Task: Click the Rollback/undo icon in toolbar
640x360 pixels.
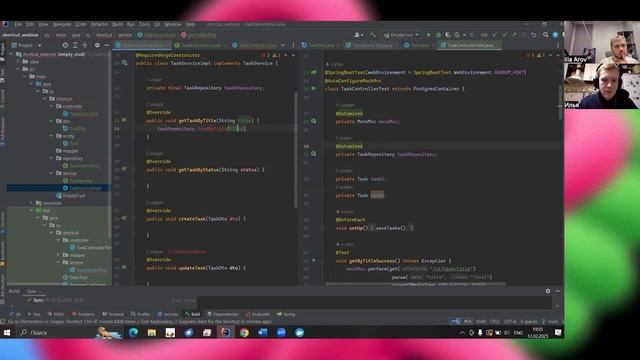Action: [x=533, y=35]
